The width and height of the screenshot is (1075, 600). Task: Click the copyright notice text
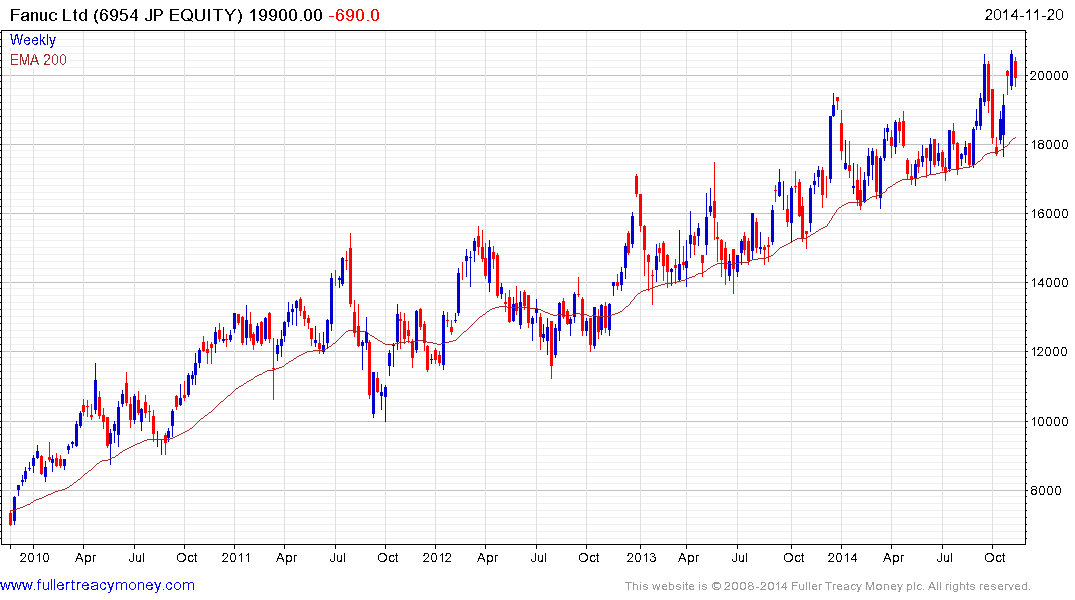point(828,586)
